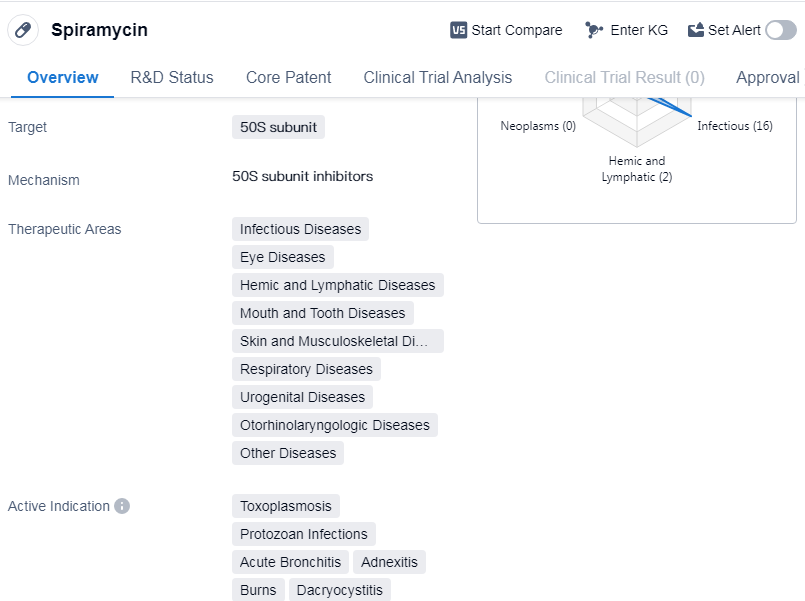Click the Active Indication info icon
Image resolution: width=805 pixels, height=601 pixels.
click(122, 506)
